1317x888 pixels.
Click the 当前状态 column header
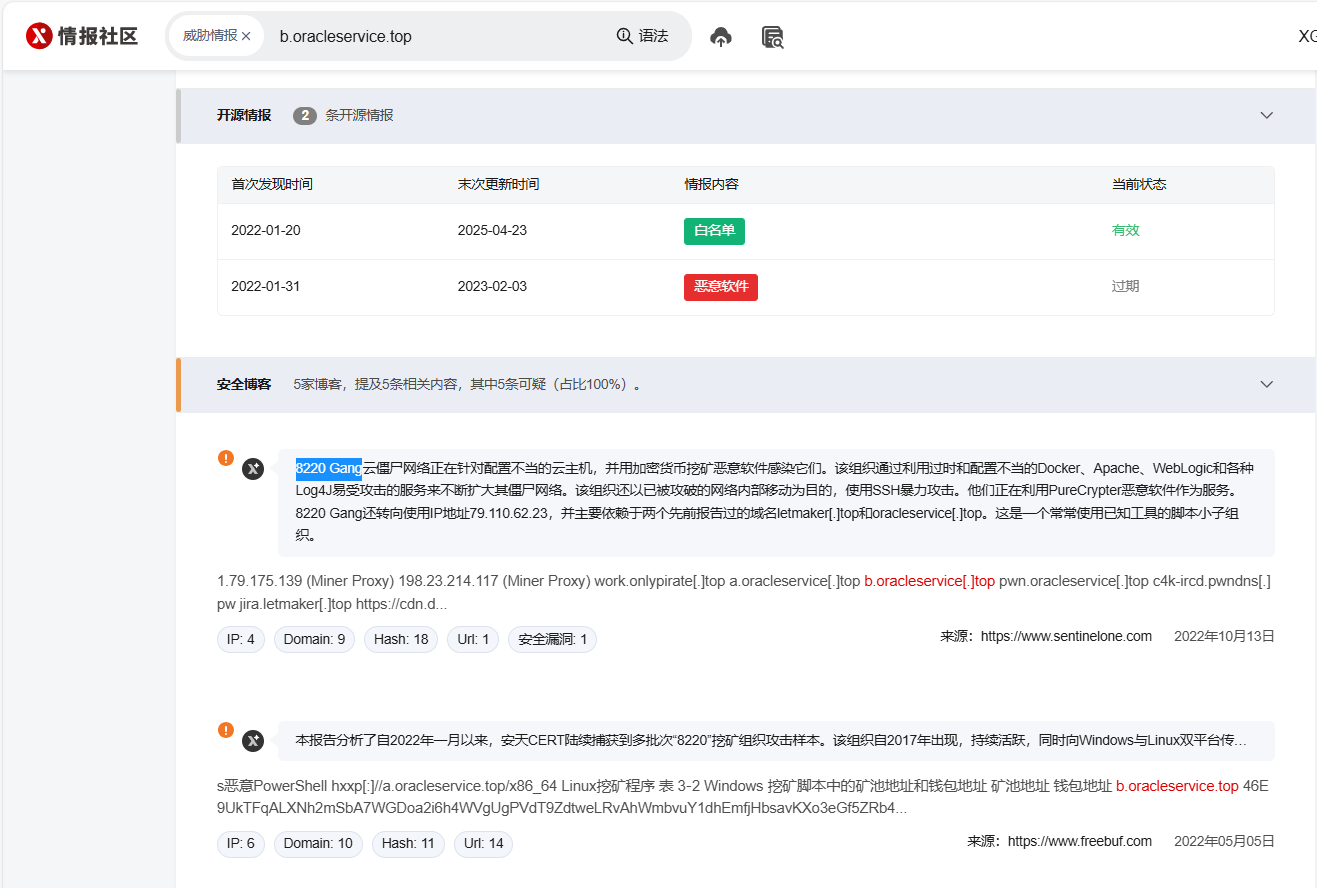[1139, 185]
